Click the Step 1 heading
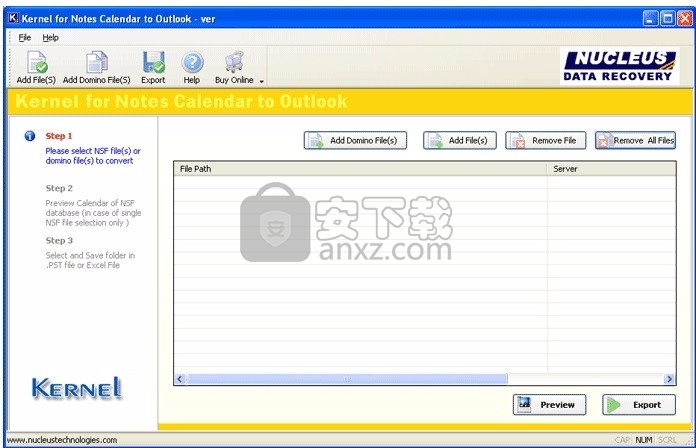 click(59, 136)
